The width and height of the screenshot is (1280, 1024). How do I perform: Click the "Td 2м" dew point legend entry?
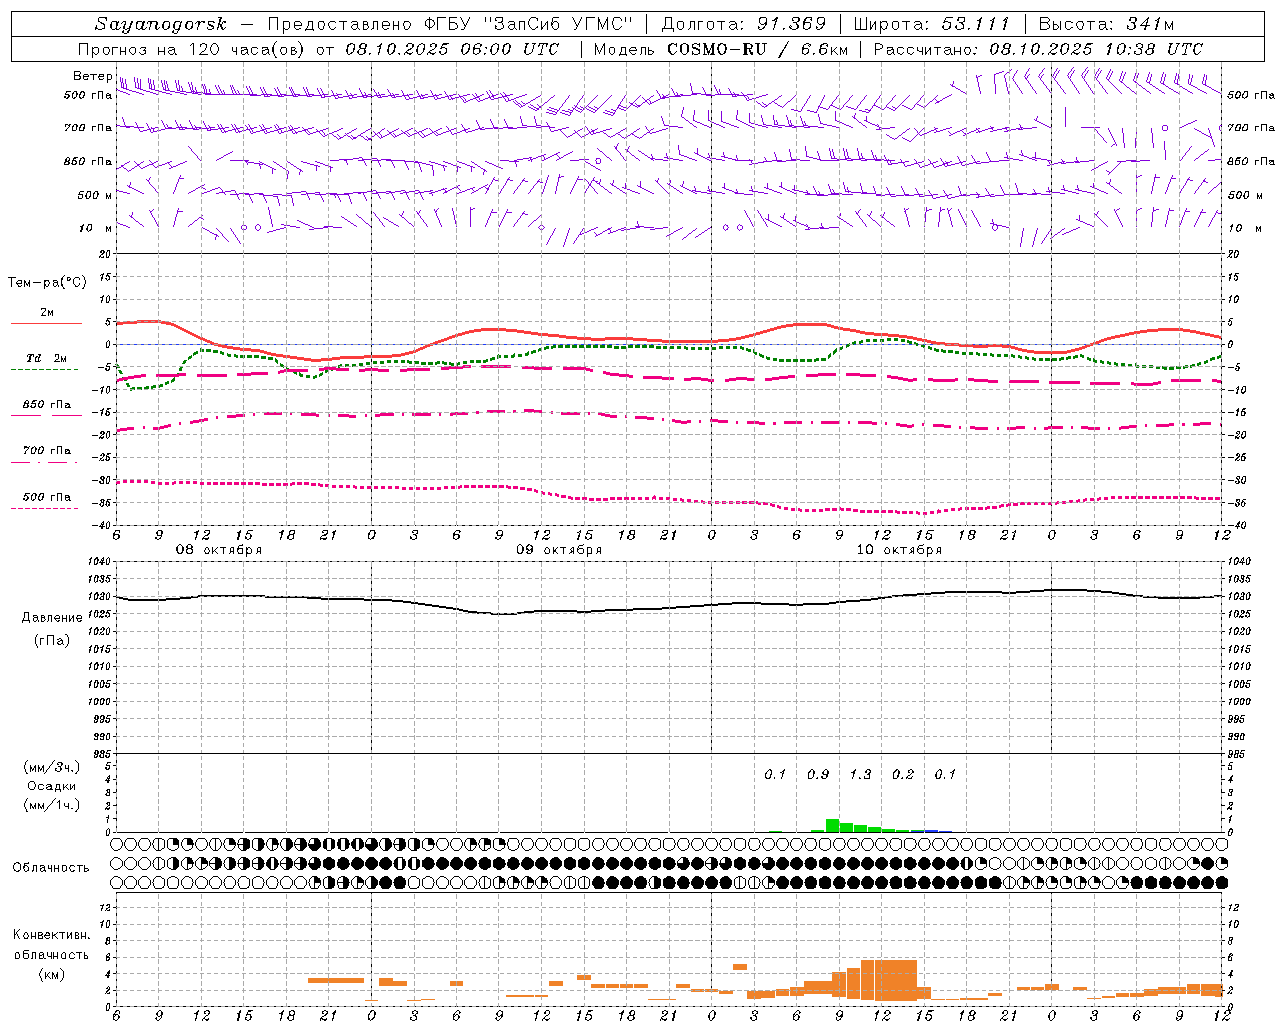tap(47, 358)
